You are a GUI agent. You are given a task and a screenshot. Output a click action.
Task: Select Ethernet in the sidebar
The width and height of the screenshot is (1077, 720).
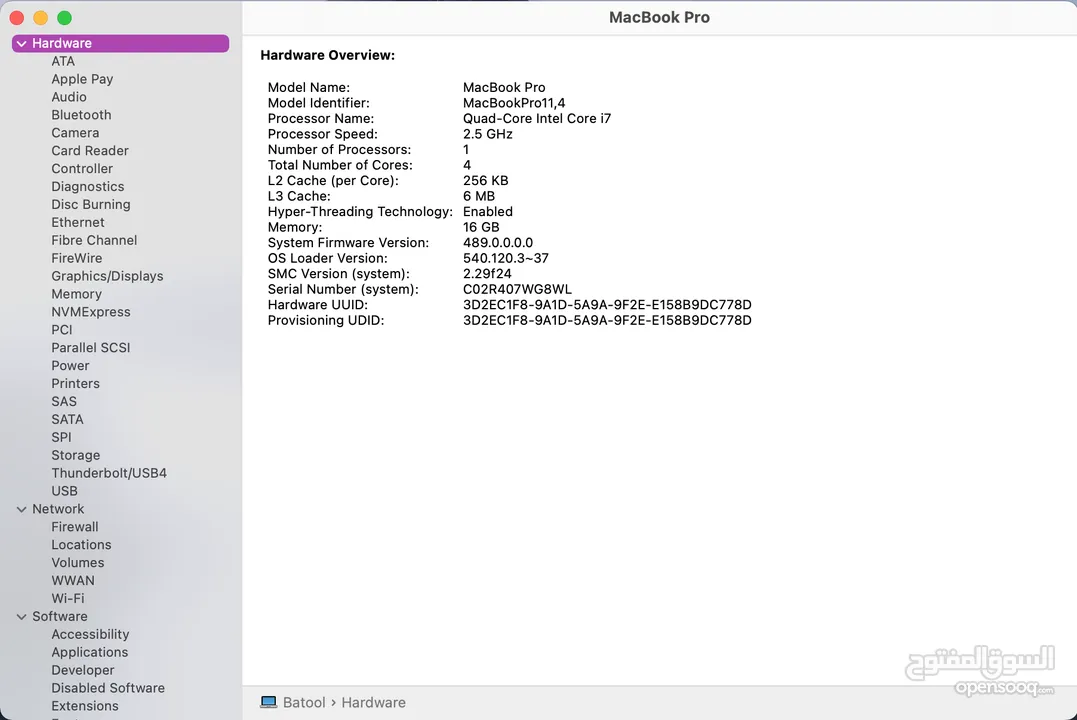[78, 222]
